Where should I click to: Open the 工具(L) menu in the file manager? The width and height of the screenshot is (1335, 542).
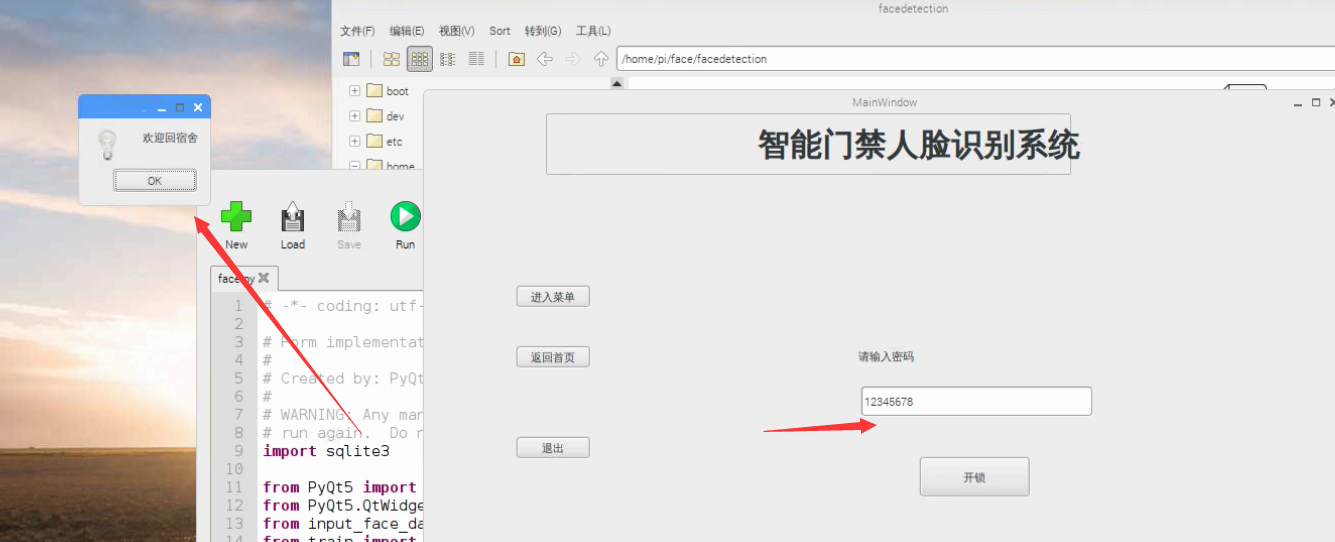pyautogui.click(x=593, y=31)
